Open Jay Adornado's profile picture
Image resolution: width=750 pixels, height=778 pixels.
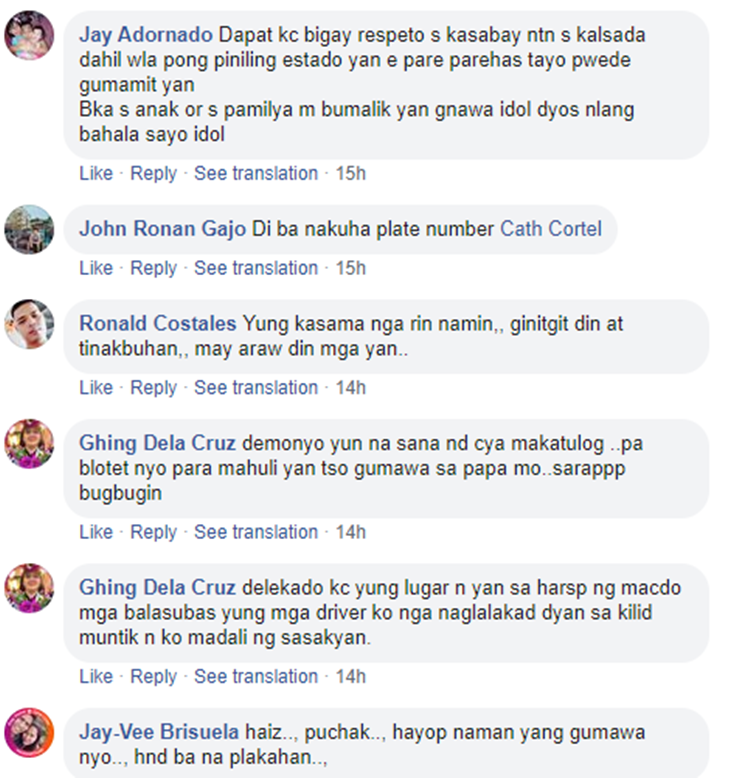point(29,35)
